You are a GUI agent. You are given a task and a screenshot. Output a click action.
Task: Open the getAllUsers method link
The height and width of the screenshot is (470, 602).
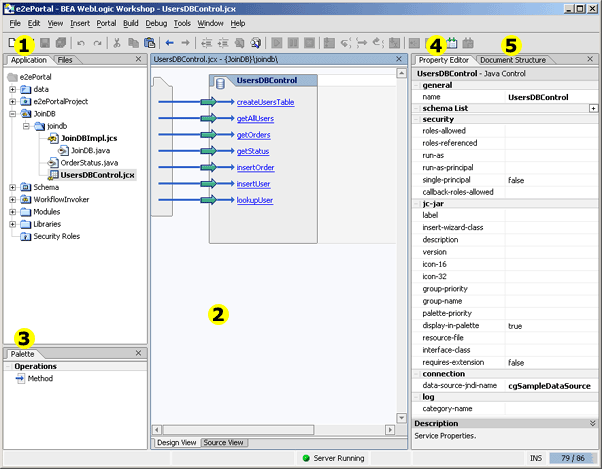(255, 119)
